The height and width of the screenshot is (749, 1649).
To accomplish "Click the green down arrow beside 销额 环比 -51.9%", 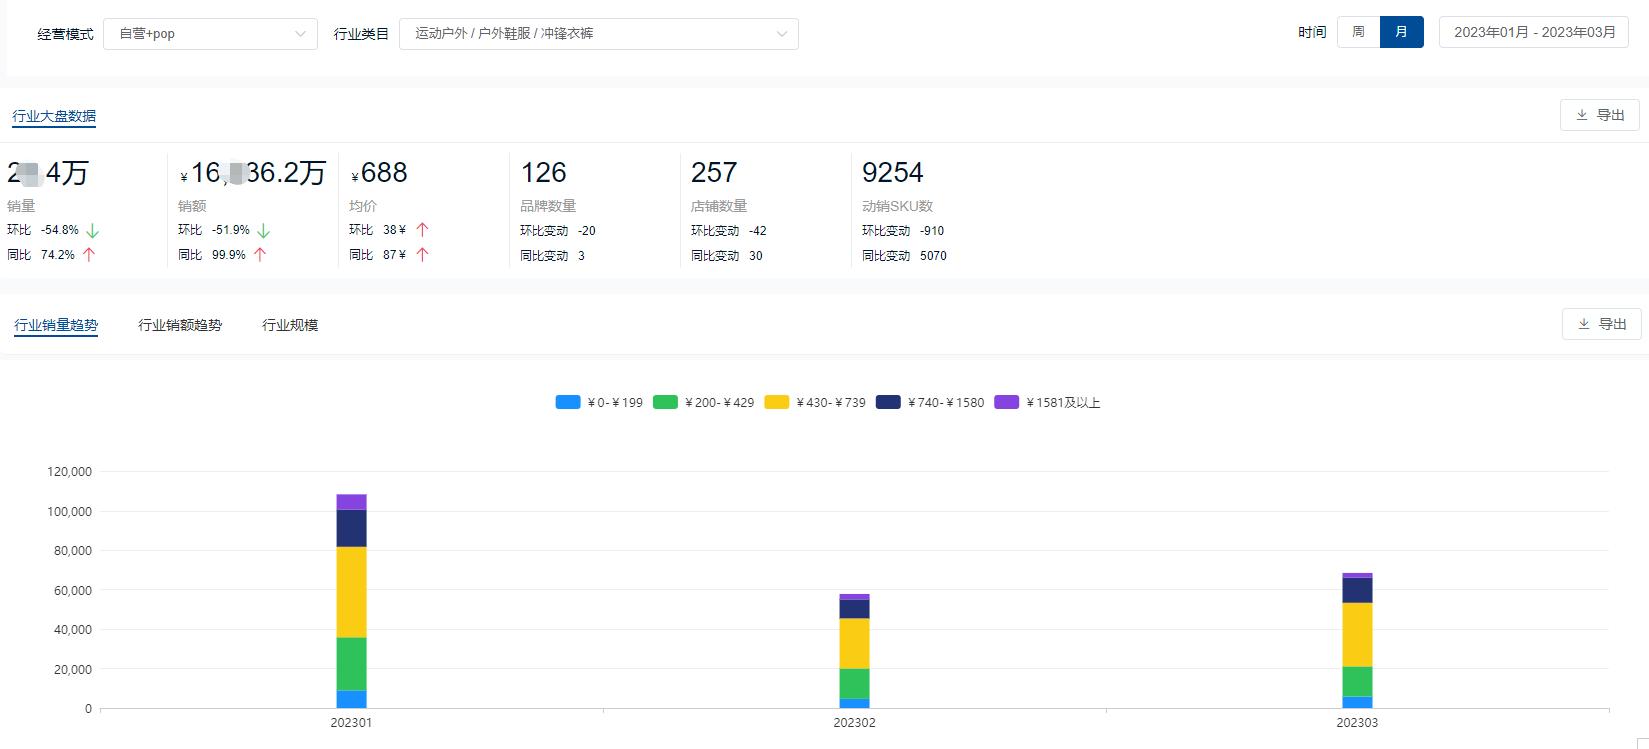I will coord(263,231).
